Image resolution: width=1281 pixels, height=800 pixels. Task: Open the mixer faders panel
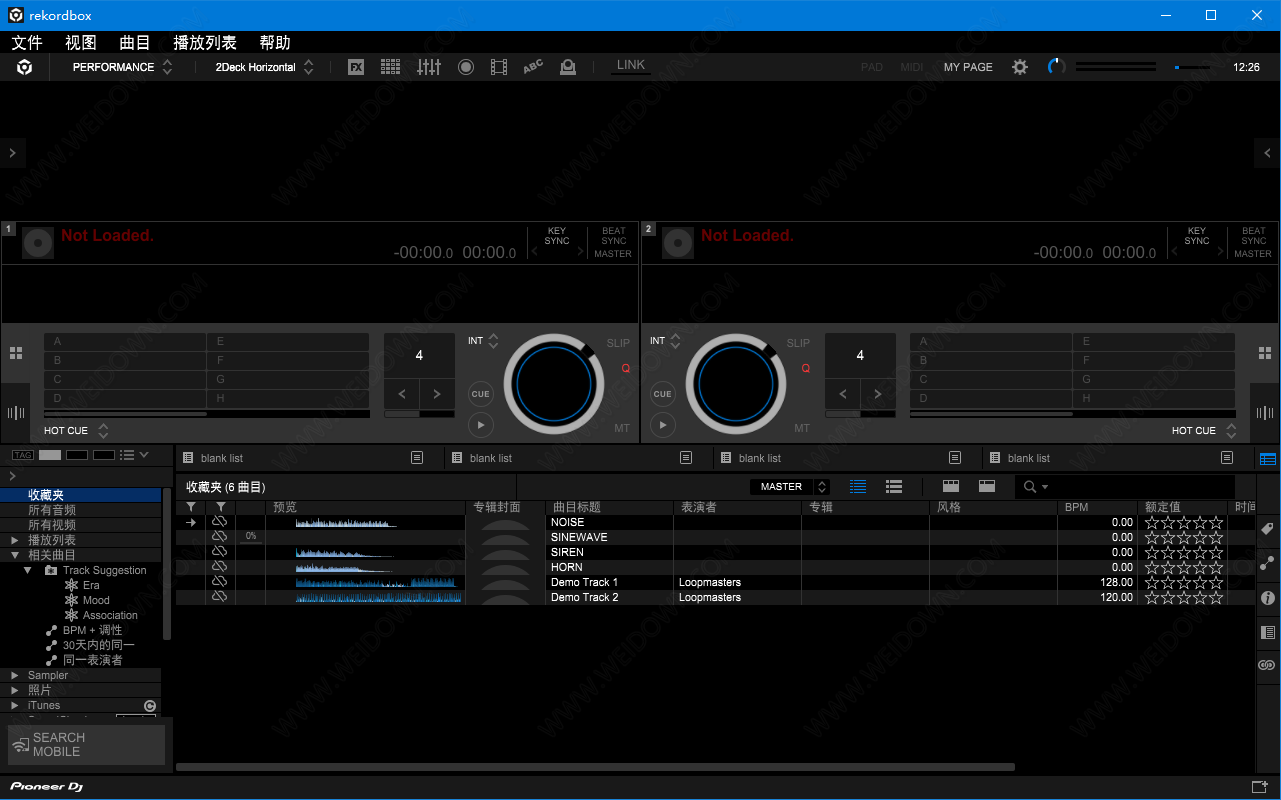(x=429, y=67)
